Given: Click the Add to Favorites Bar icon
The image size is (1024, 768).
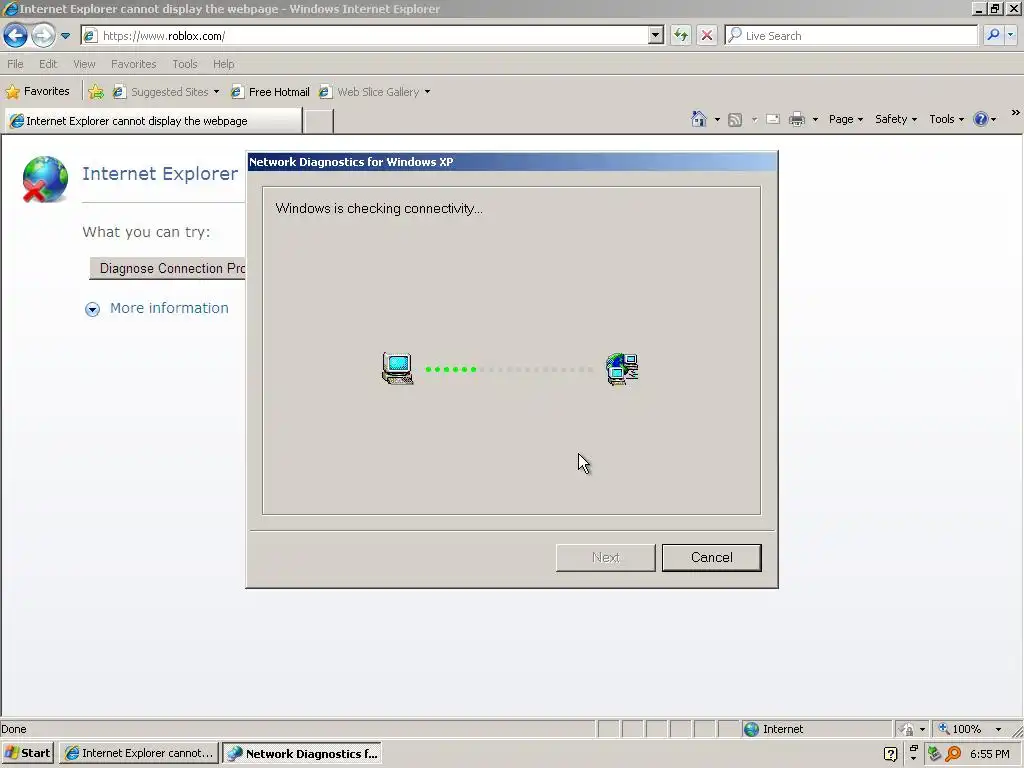Looking at the screenshot, I should tap(96, 92).
